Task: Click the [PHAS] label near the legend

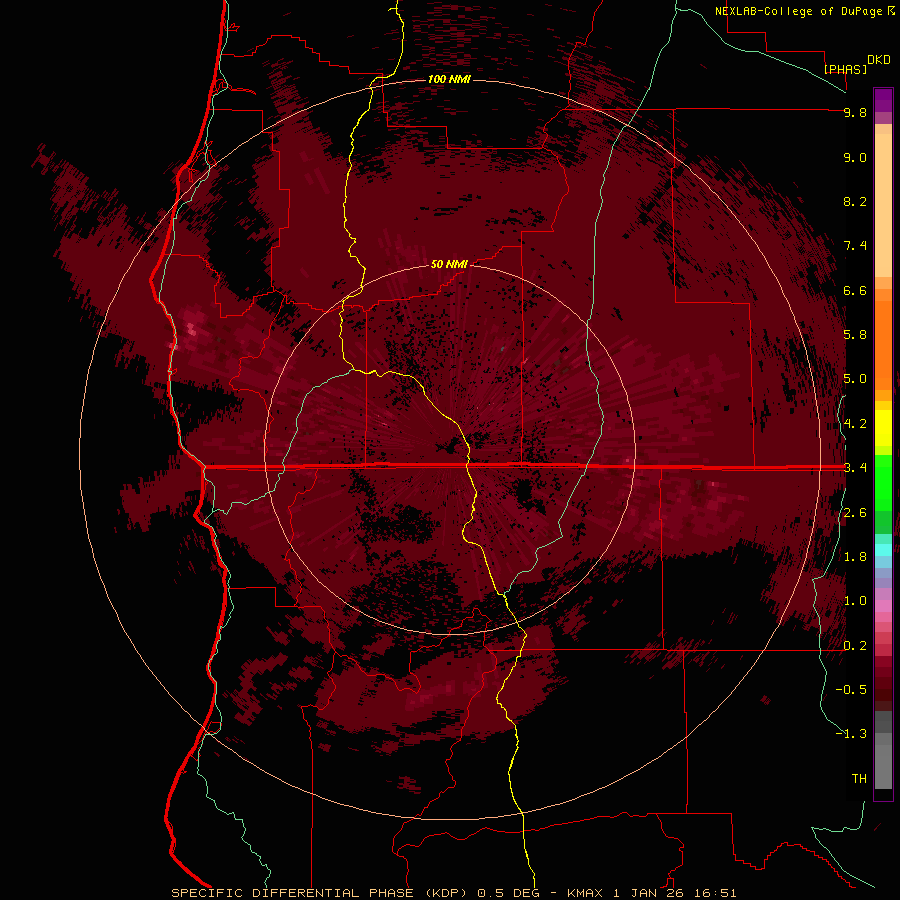Action: (x=845, y=69)
